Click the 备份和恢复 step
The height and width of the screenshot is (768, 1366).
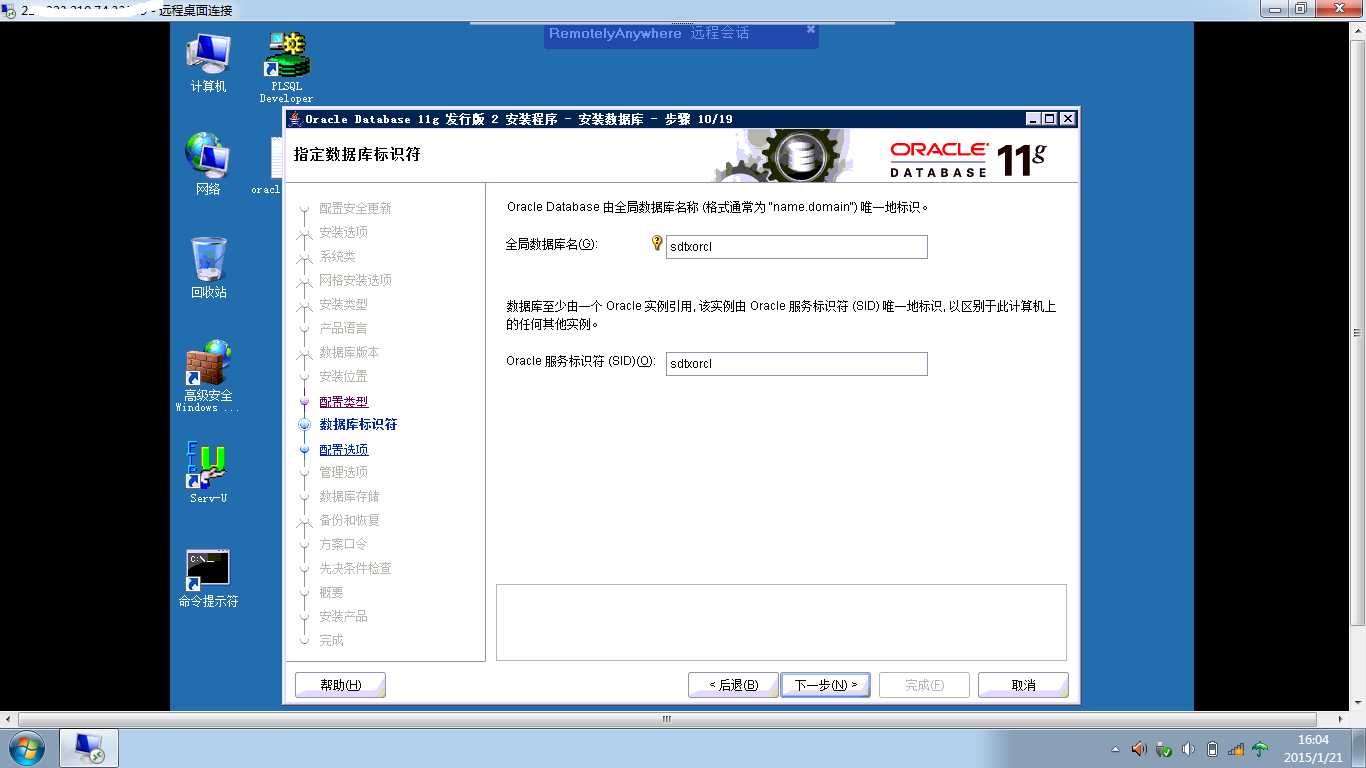pyautogui.click(x=349, y=521)
